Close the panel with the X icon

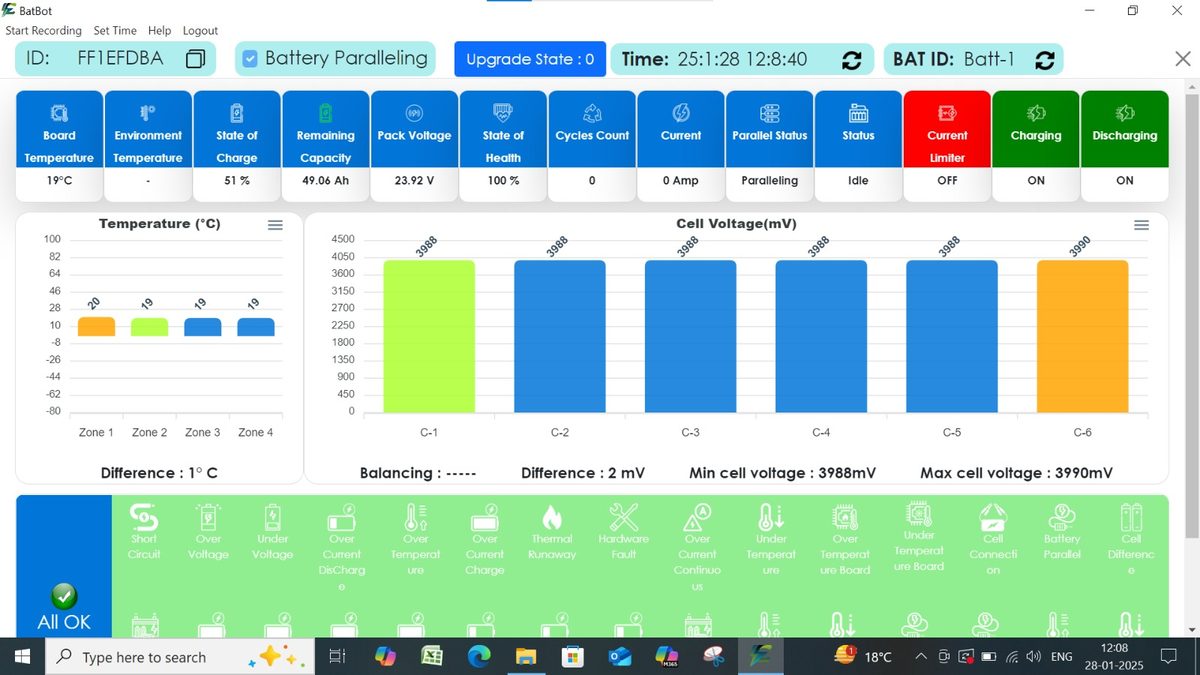point(1183,59)
